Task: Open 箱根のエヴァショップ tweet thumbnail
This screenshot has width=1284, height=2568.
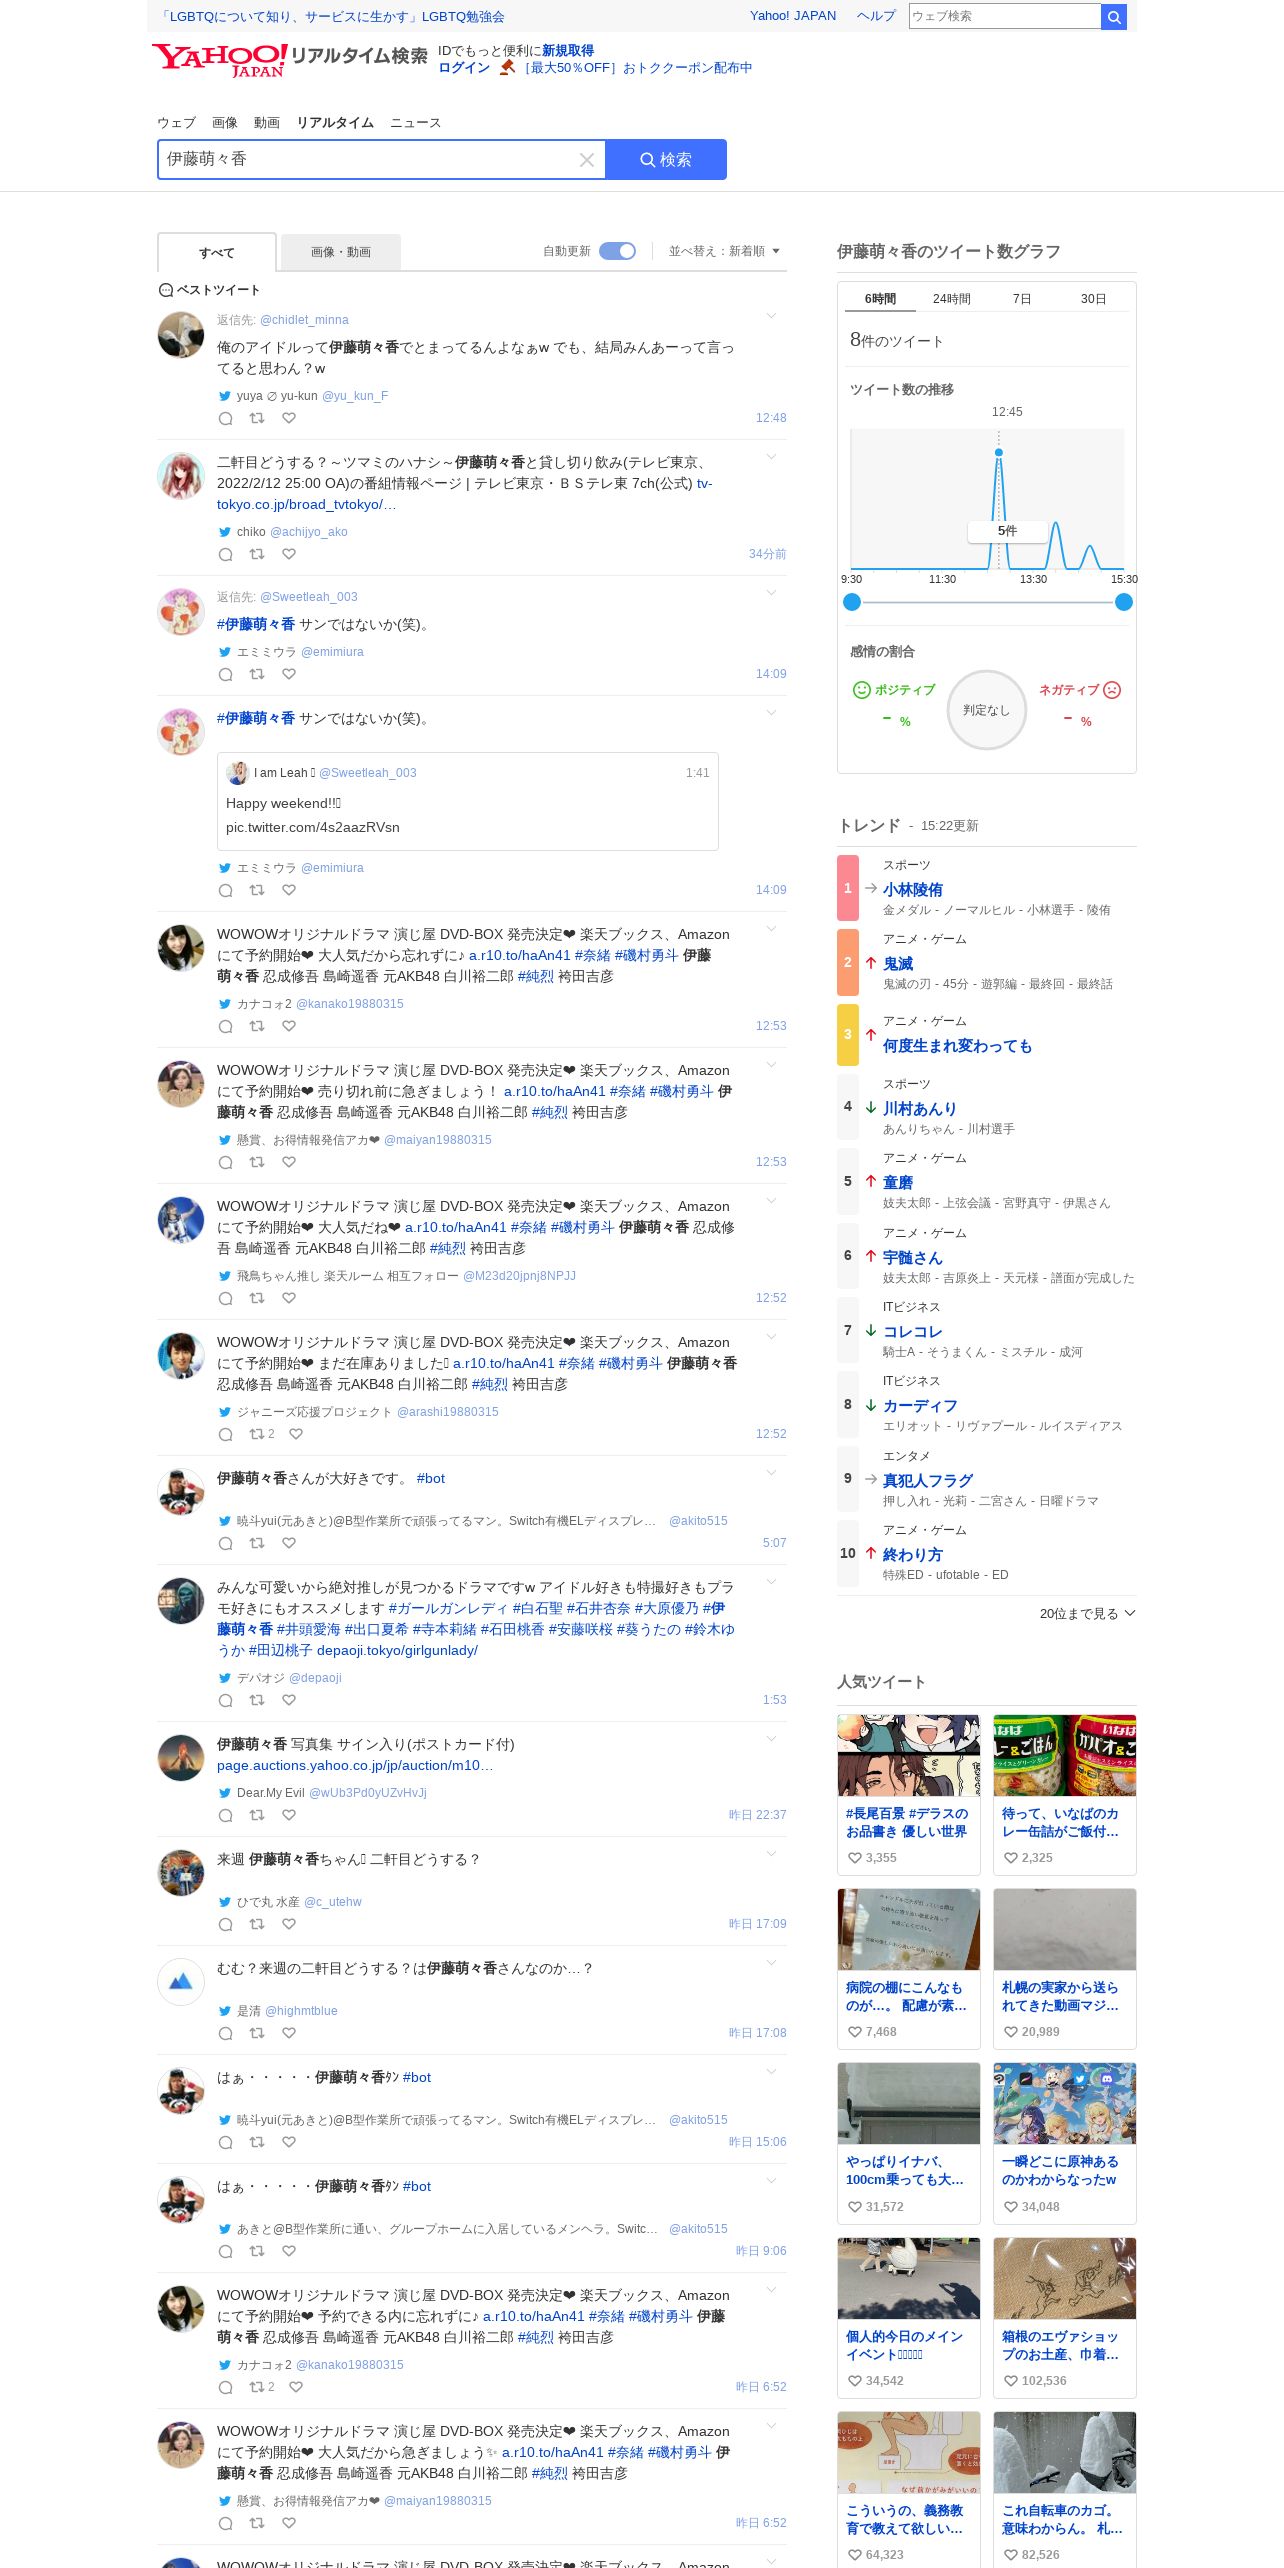Action: point(1065,2279)
